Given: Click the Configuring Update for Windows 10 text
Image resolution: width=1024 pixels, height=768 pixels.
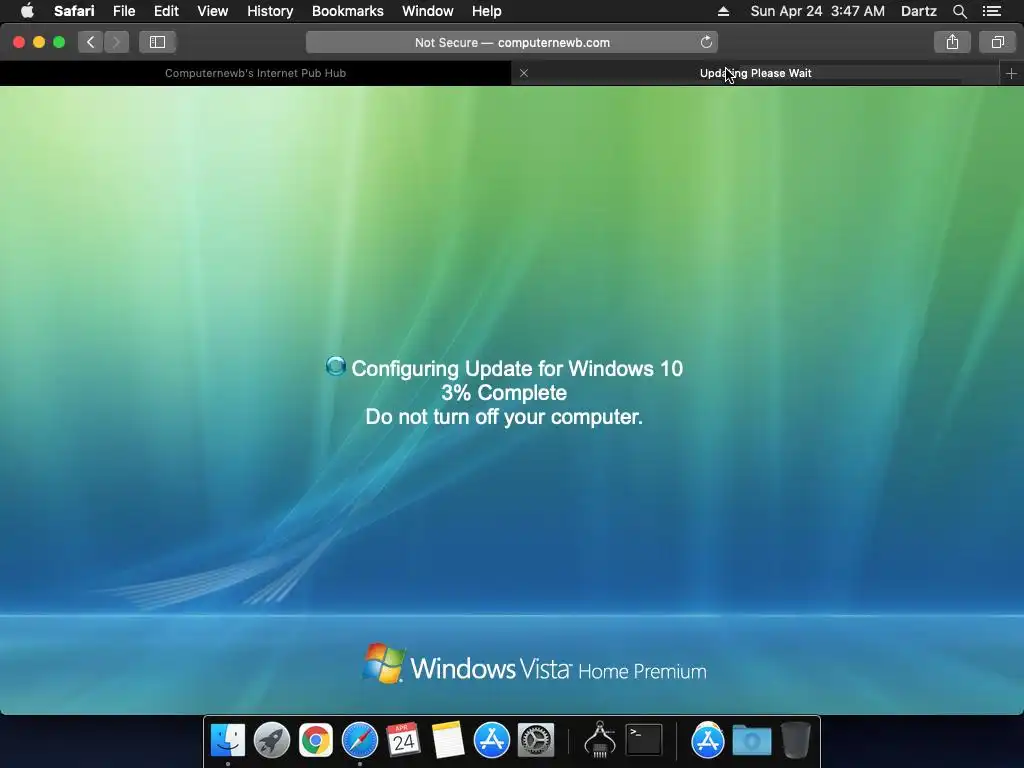Looking at the screenshot, I should (x=517, y=368).
